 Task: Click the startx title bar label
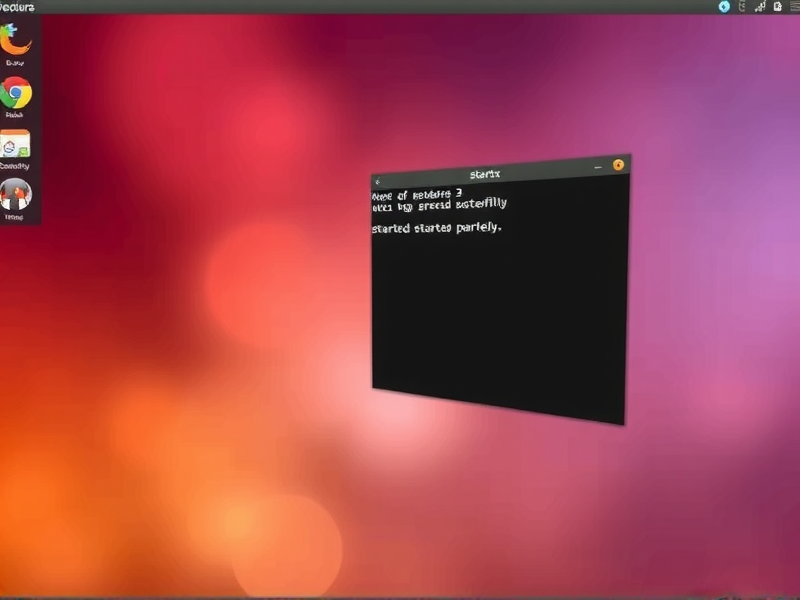[x=484, y=172]
